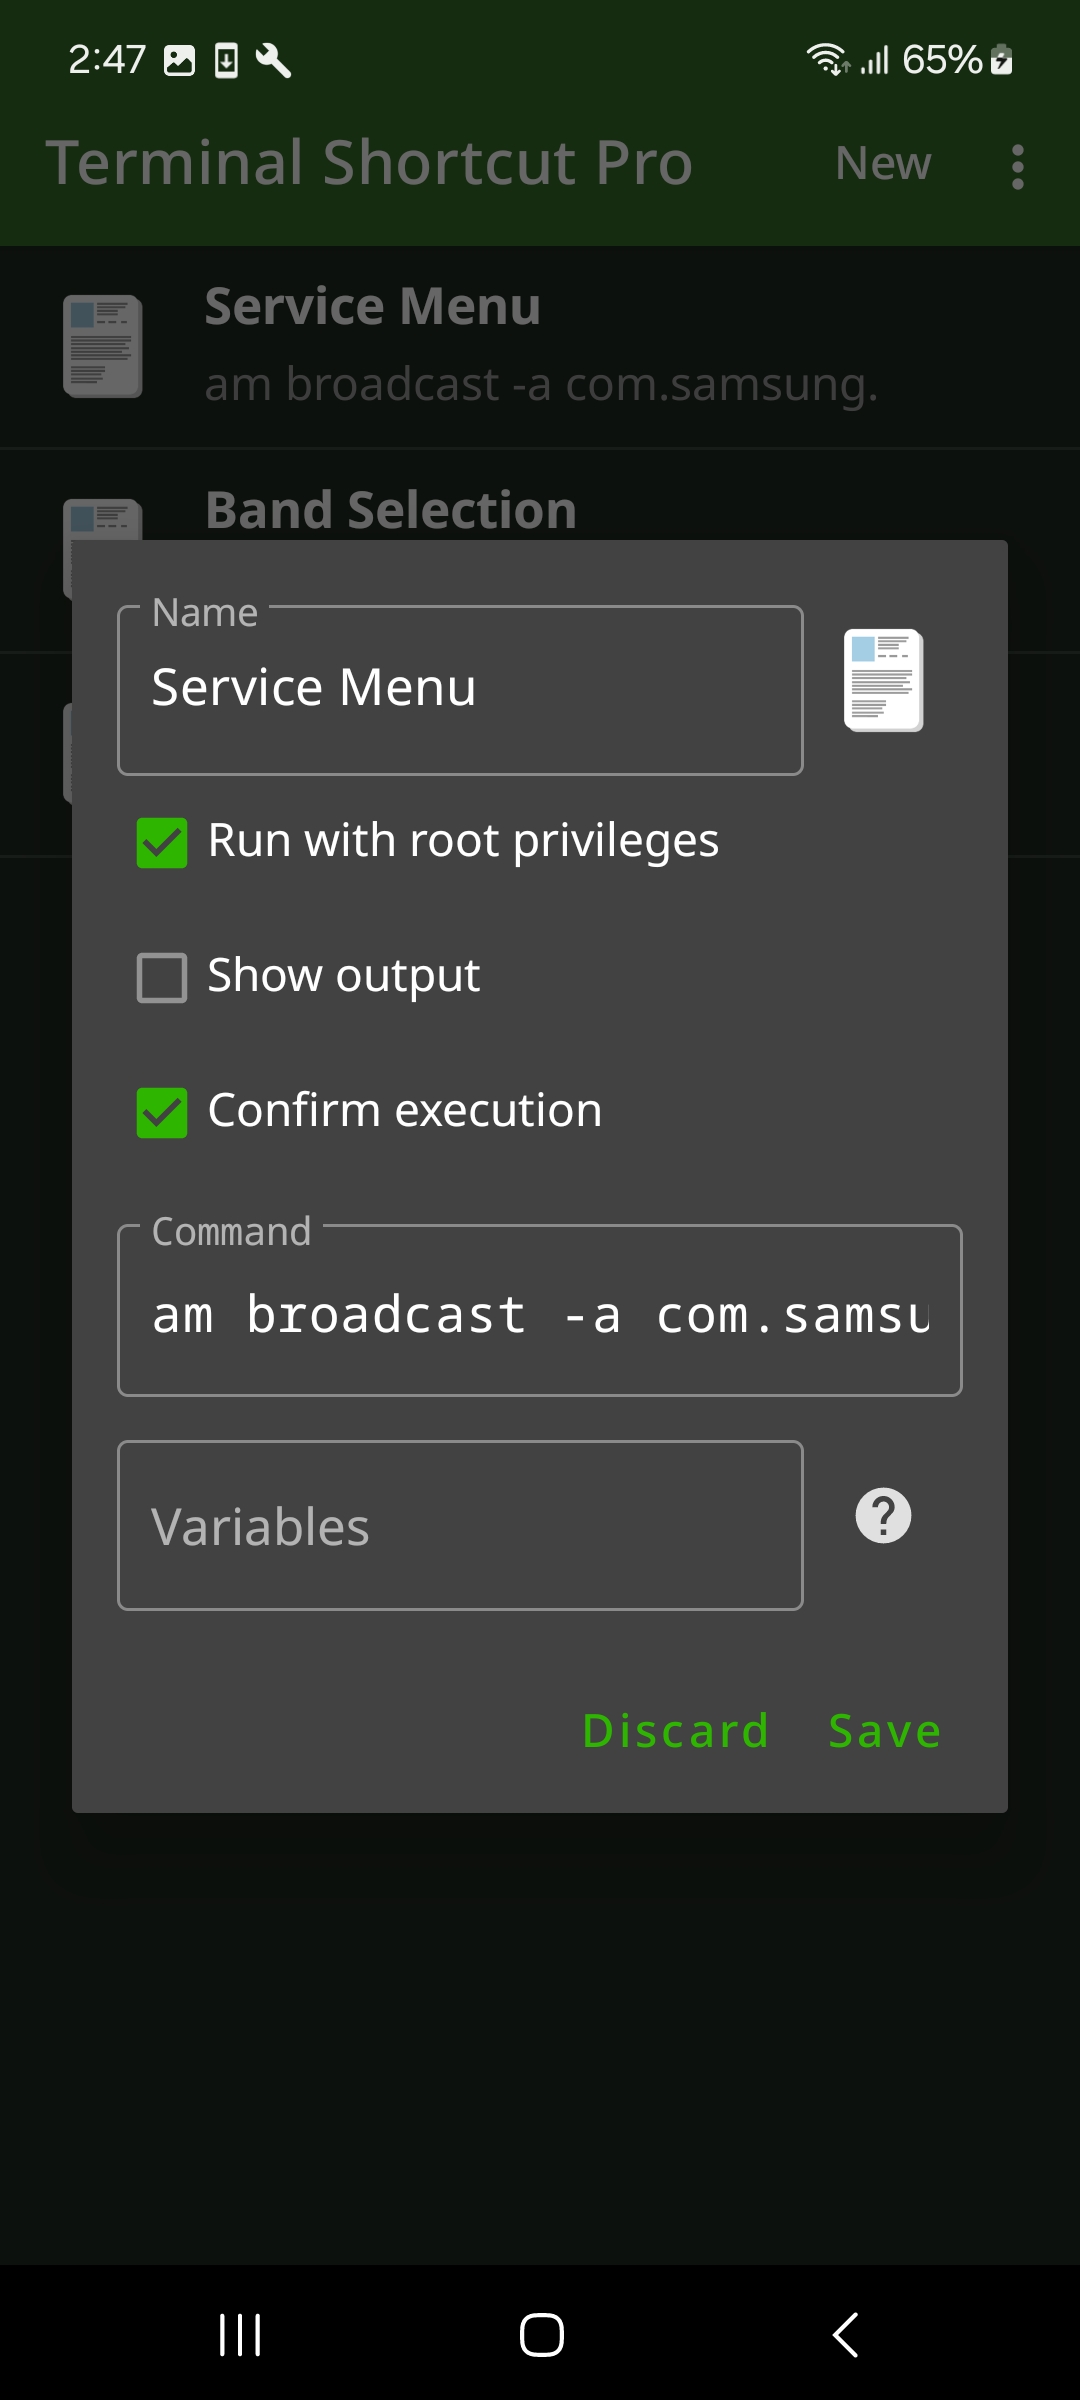This screenshot has width=1080, height=2400.
Task: Tap New in the top bar
Action: (x=883, y=163)
